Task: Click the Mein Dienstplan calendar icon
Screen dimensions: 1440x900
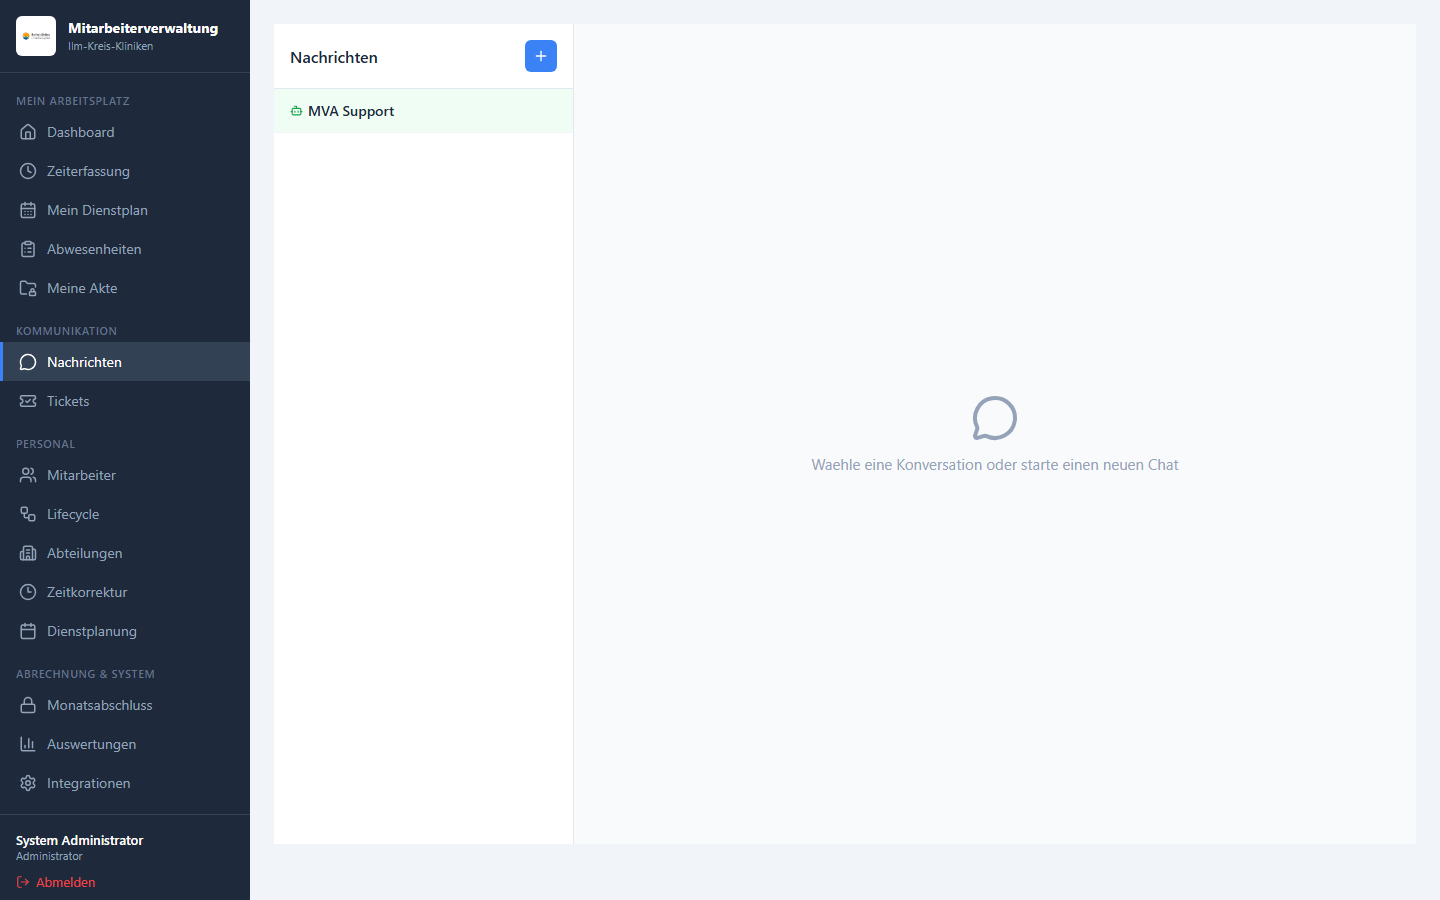Action: pos(28,210)
